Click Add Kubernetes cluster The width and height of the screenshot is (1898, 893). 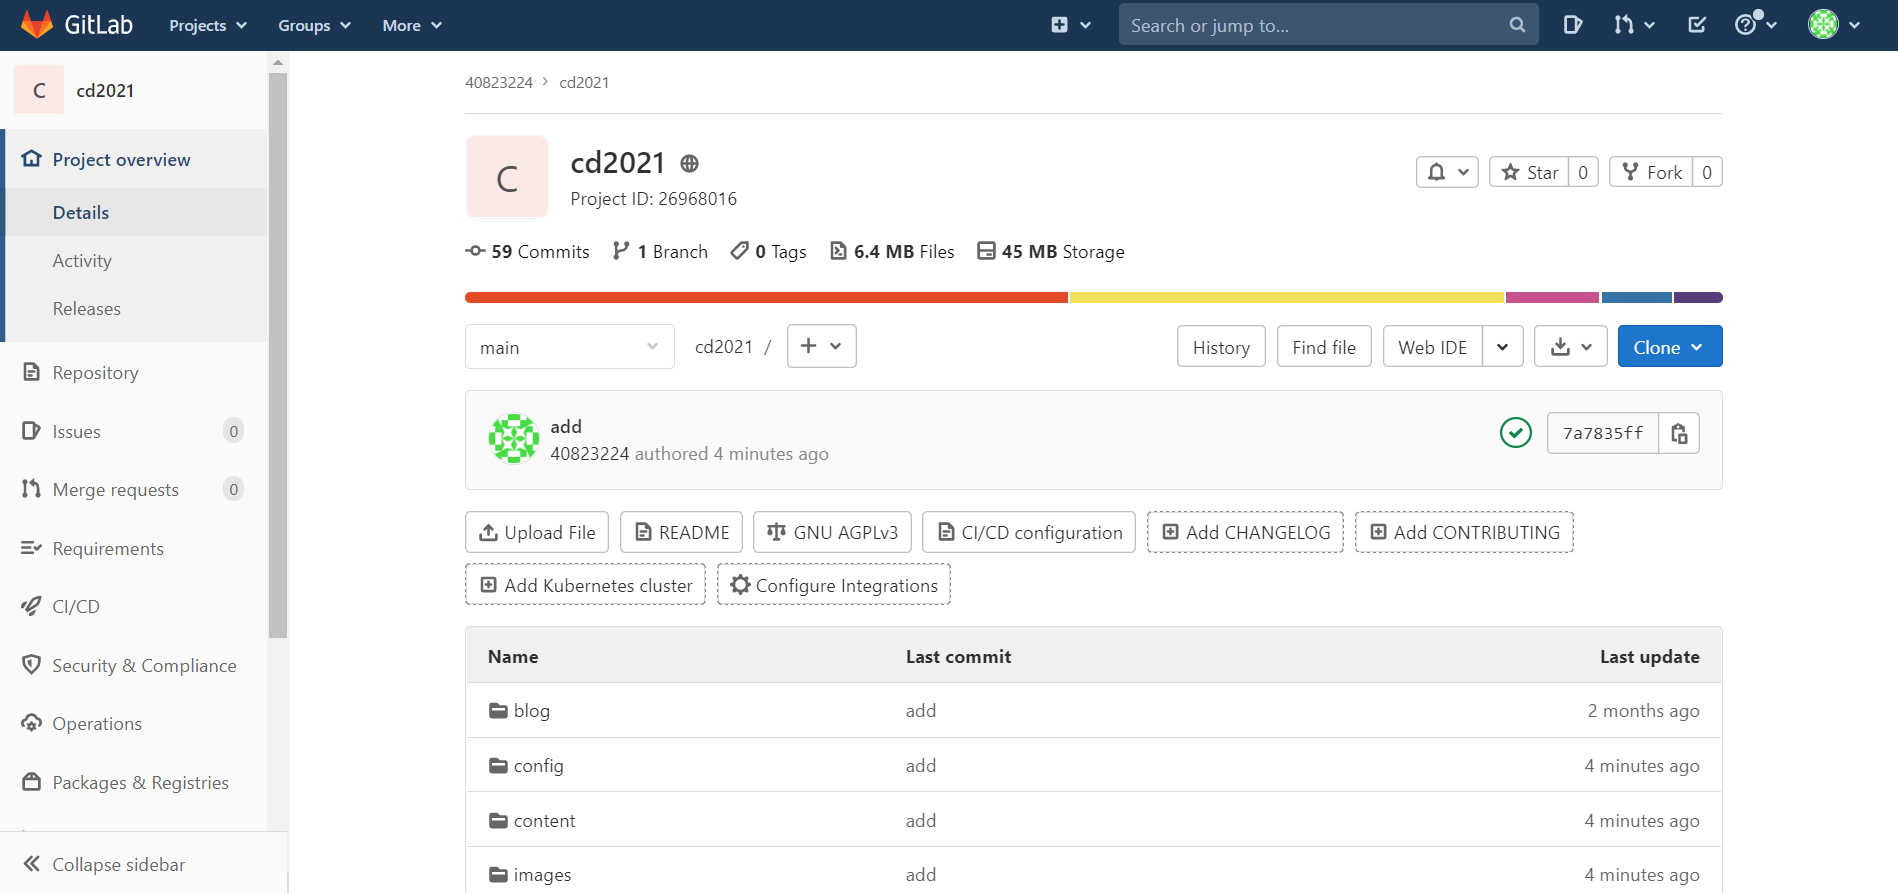click(x=585, y=585)
